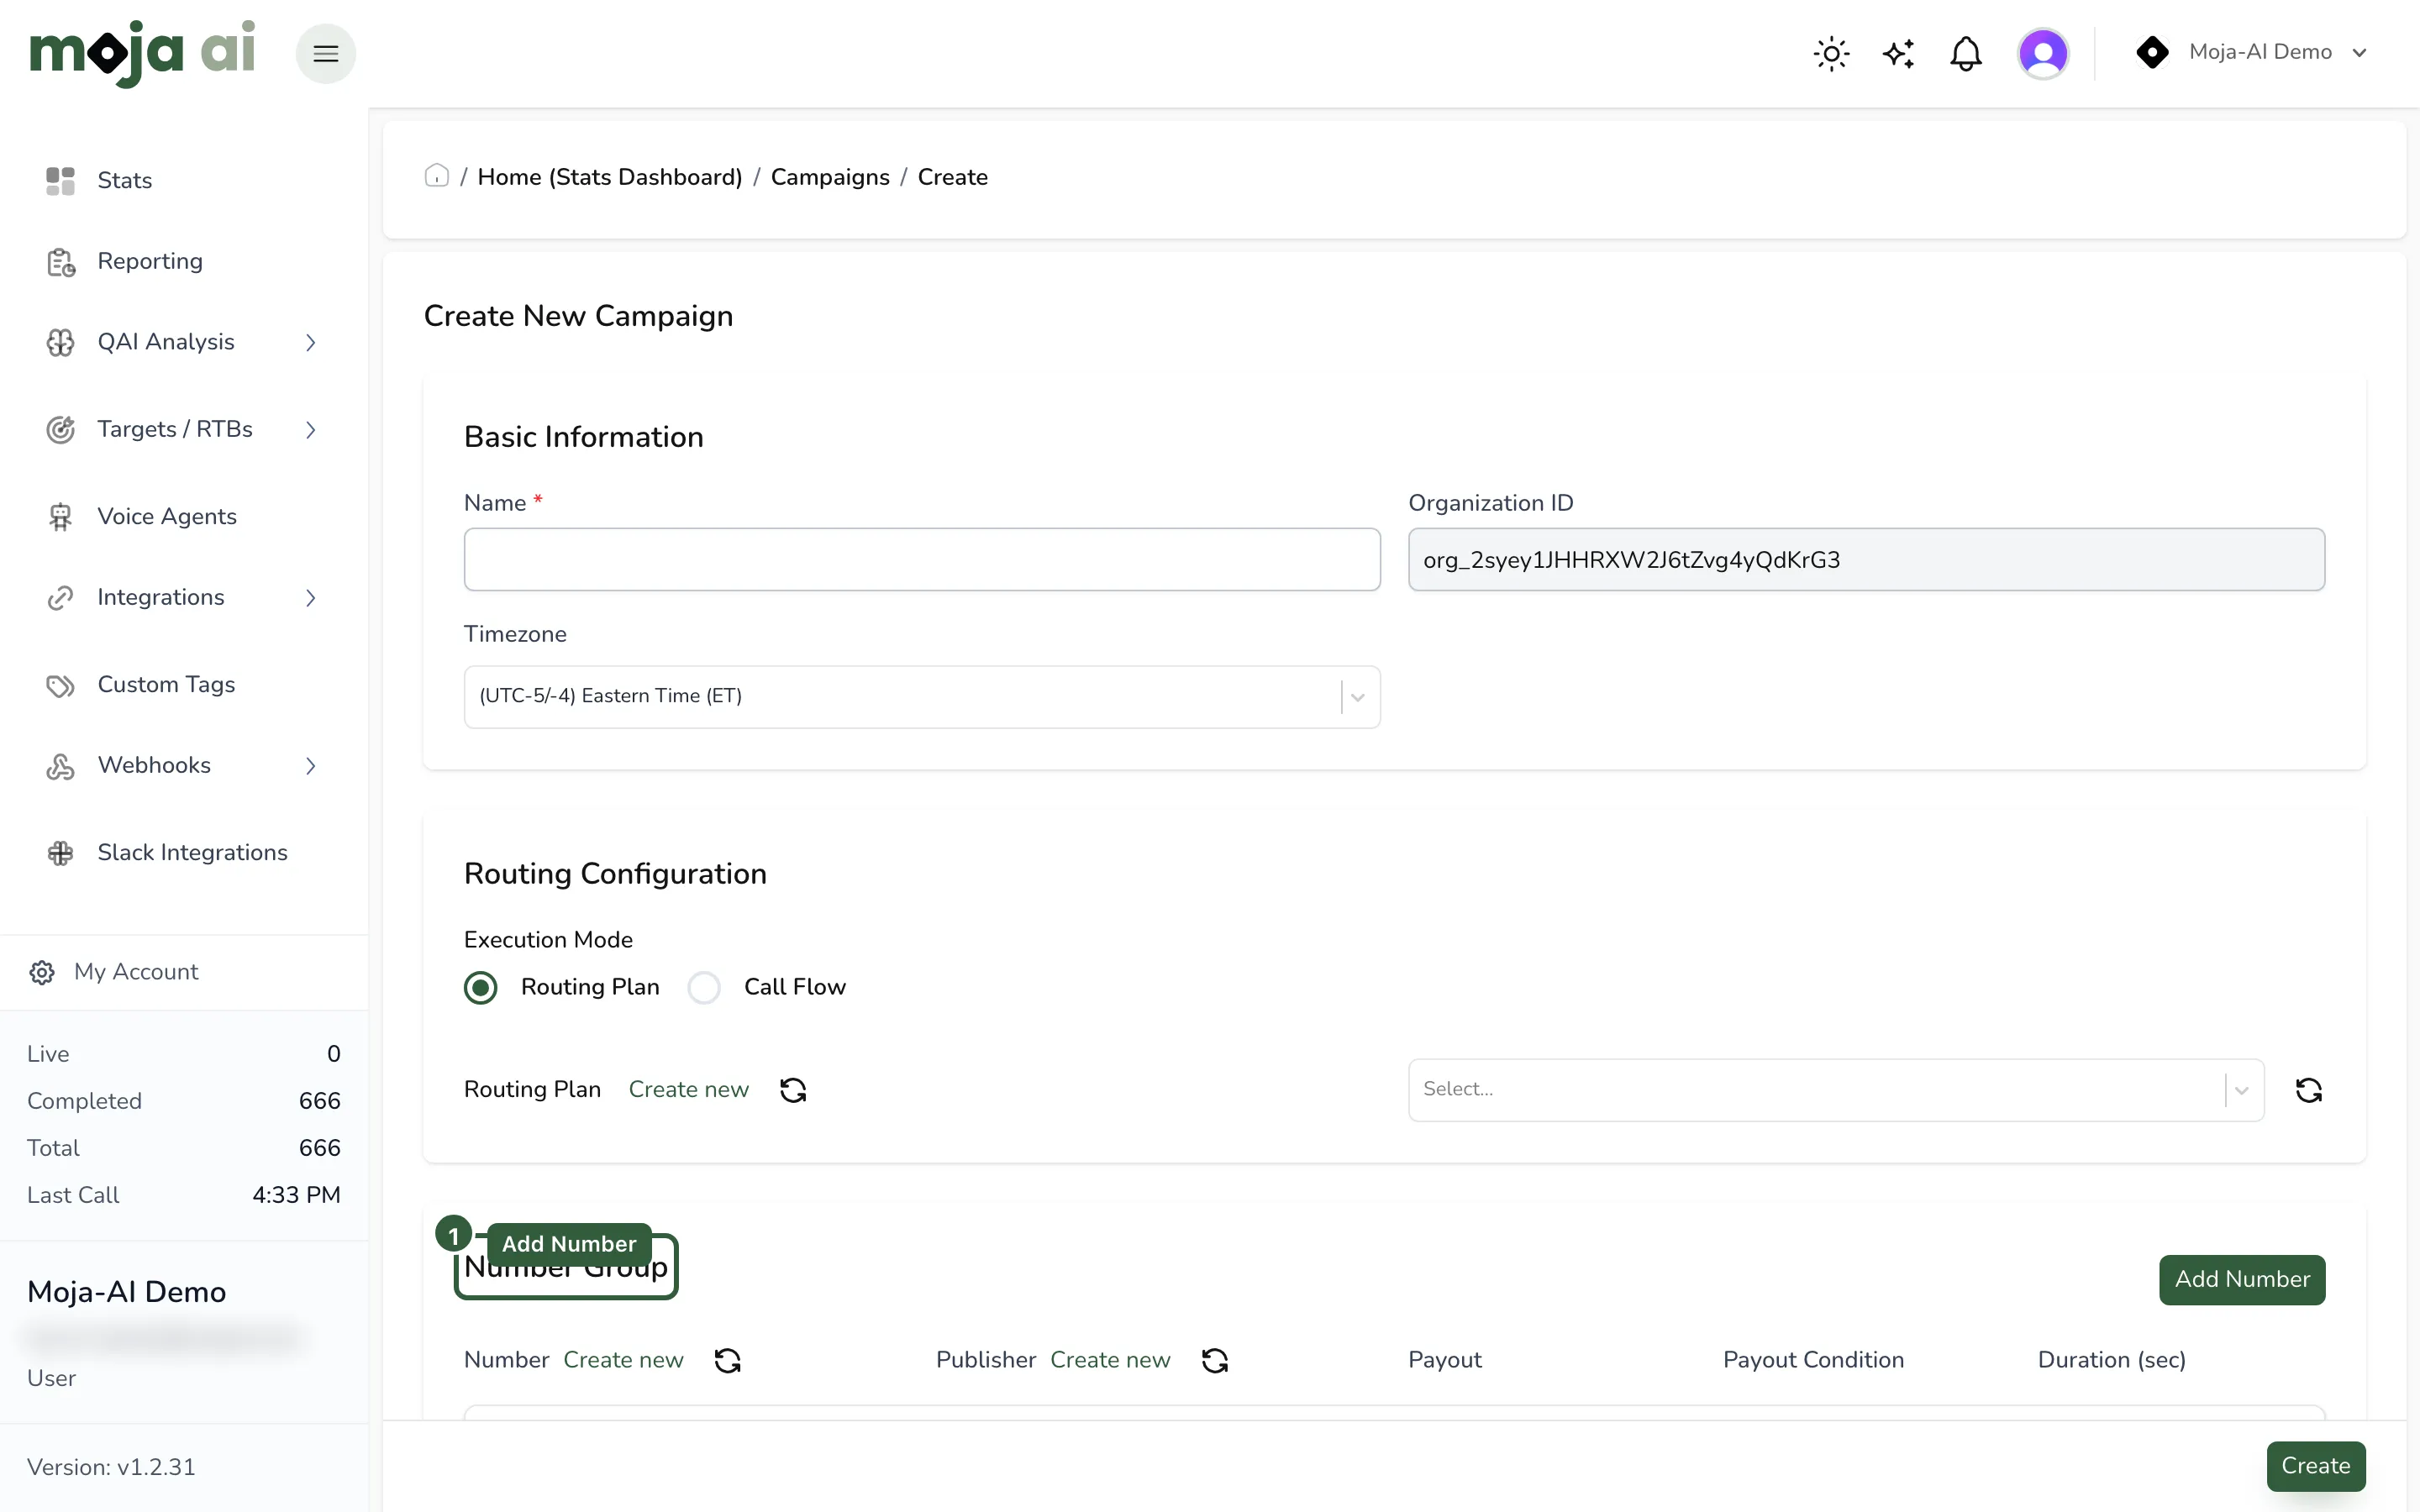Click the Stats grid icon
2420x1512 pixels.
point(60,181)
